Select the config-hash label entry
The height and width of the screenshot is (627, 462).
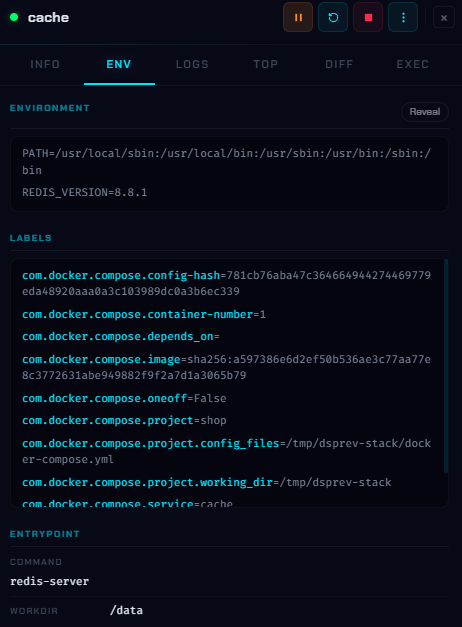click(226, 283)
